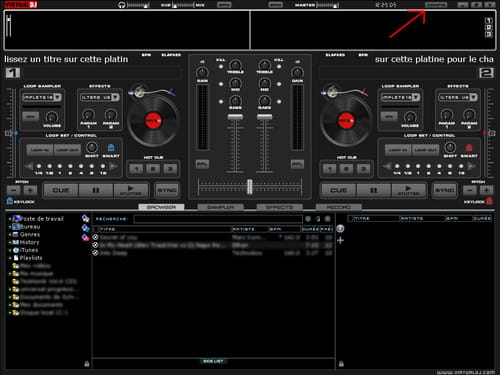Click the Play/Stutter button on deck 2
The image size is (500, 375).
coord(408,190)
